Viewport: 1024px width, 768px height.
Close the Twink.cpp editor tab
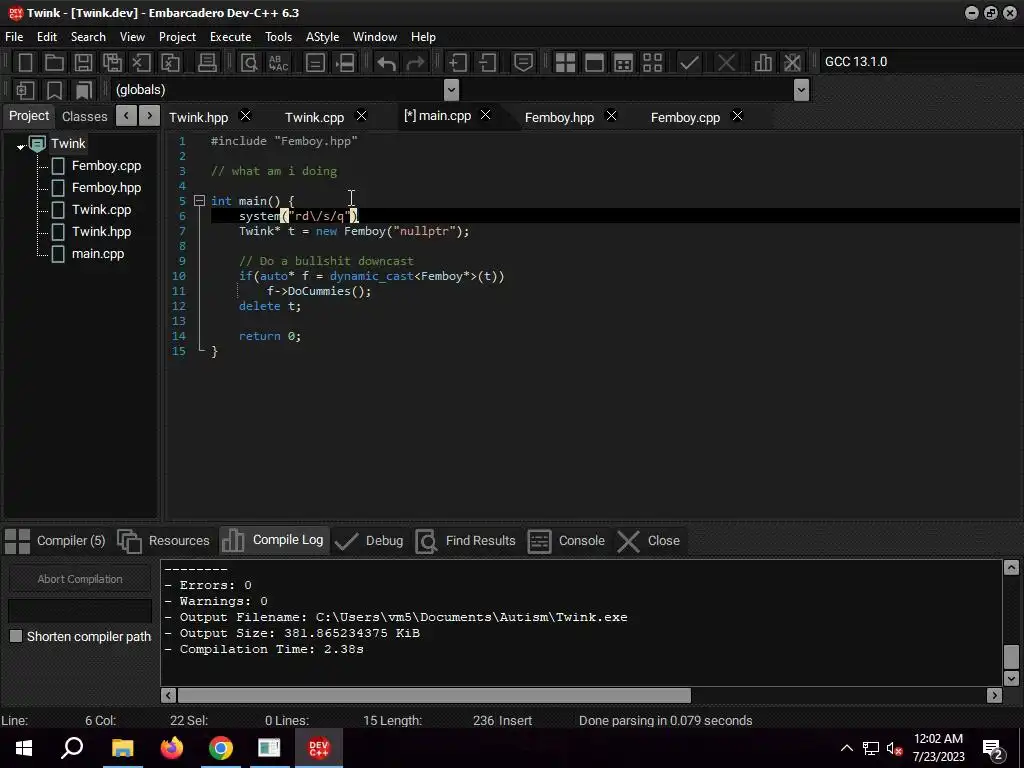pyautogui.click(x=361, y=116)
